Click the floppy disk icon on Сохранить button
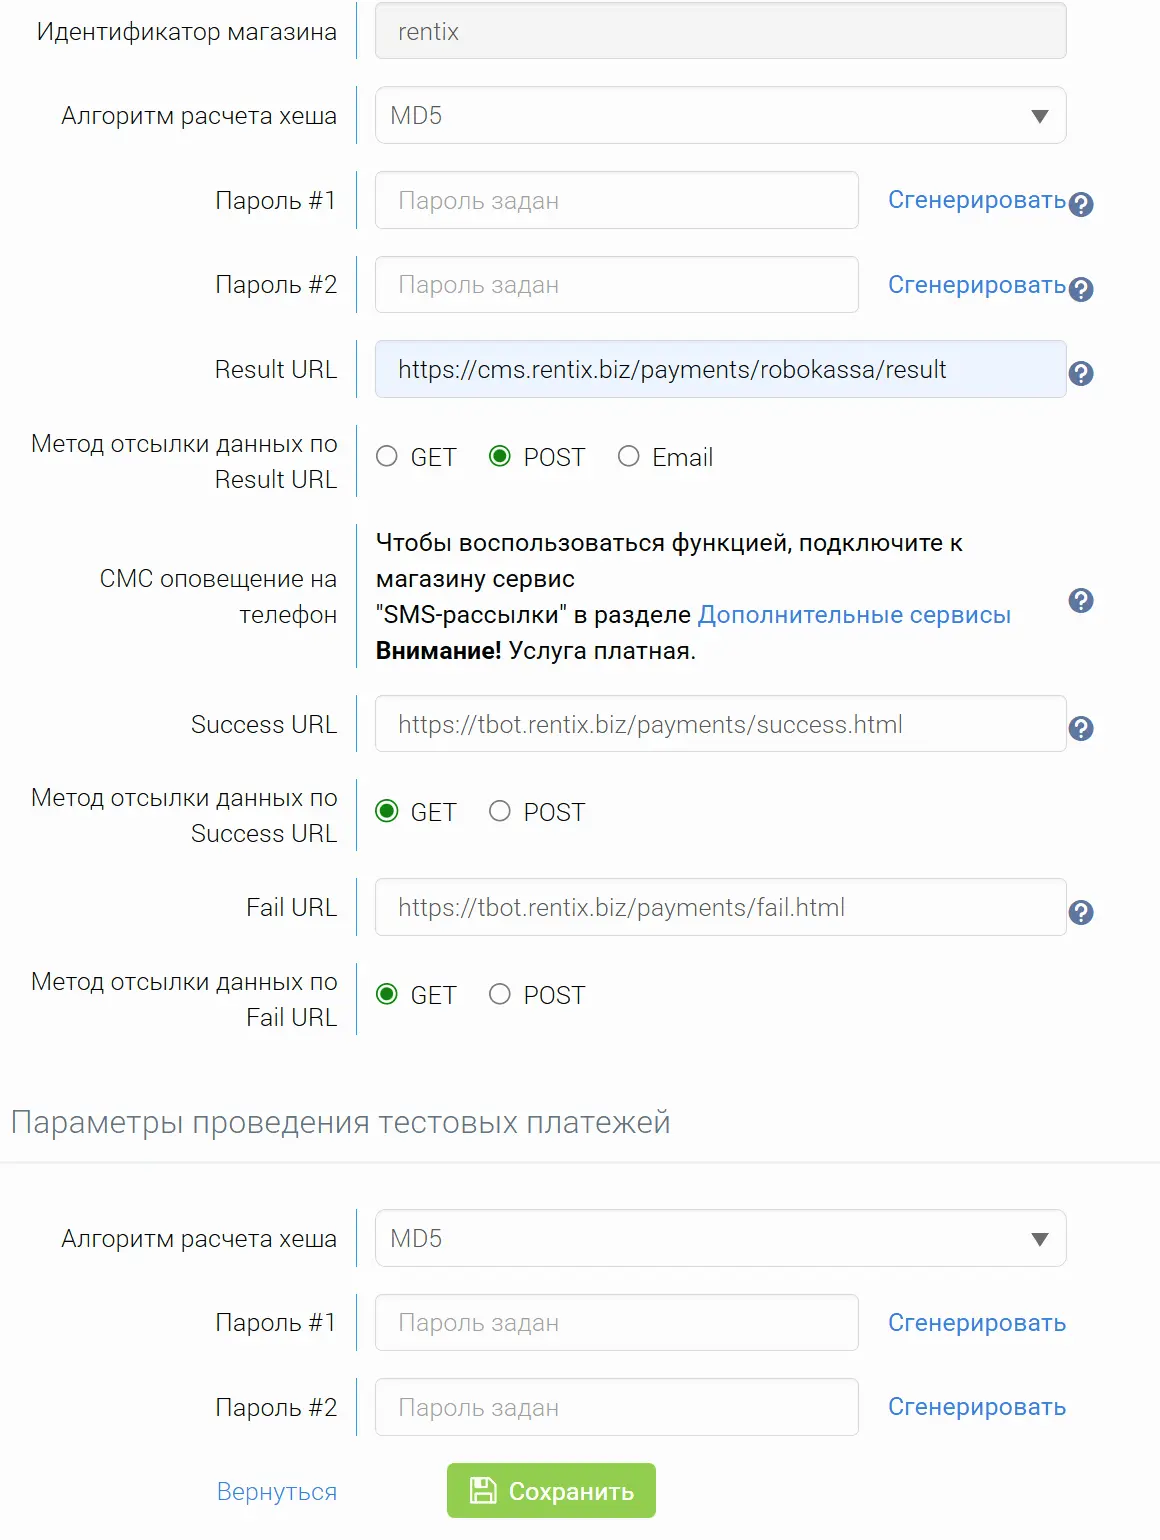Screen dimensions: 1160x1540 click(484, 1489)
